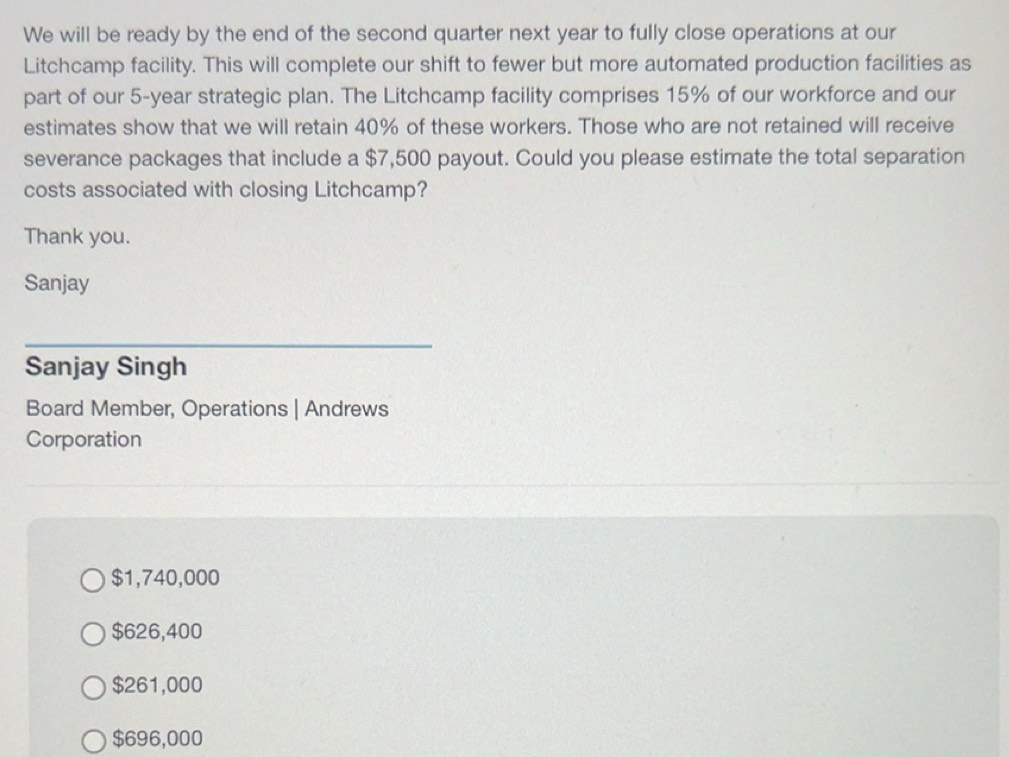The image size is (1009, 757).
Task: Click the 'severance packages' phrase
Action: tap(122, 159)
